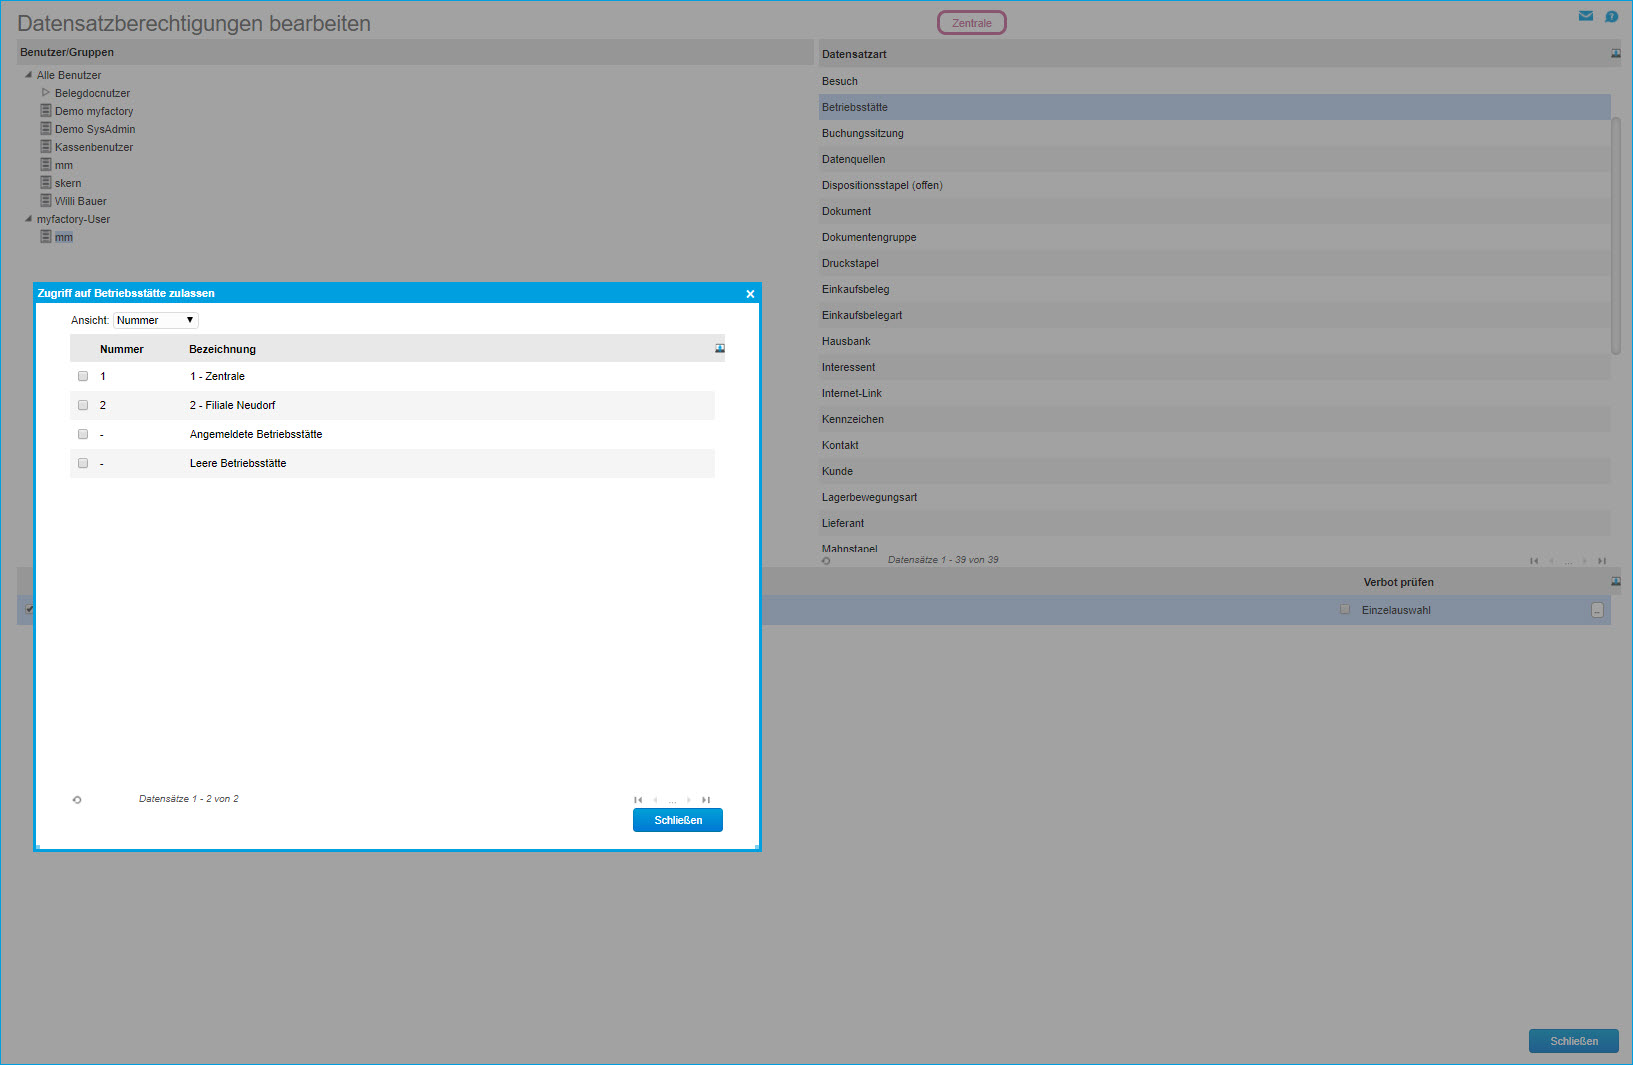
Task: Select the Leere Betriebsstätte checkbox
Action: (x=83, y=463)
